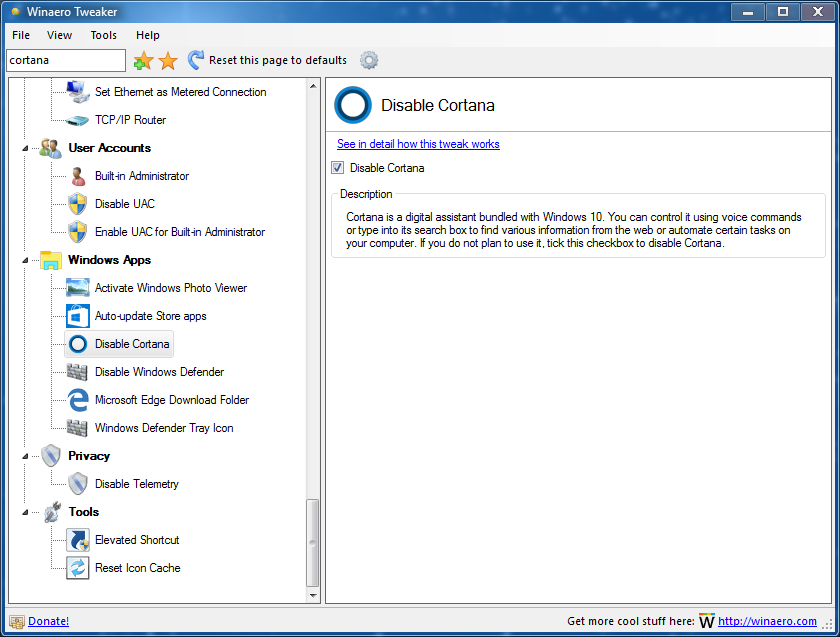Select the Windows Apps category label

[109, 260]
